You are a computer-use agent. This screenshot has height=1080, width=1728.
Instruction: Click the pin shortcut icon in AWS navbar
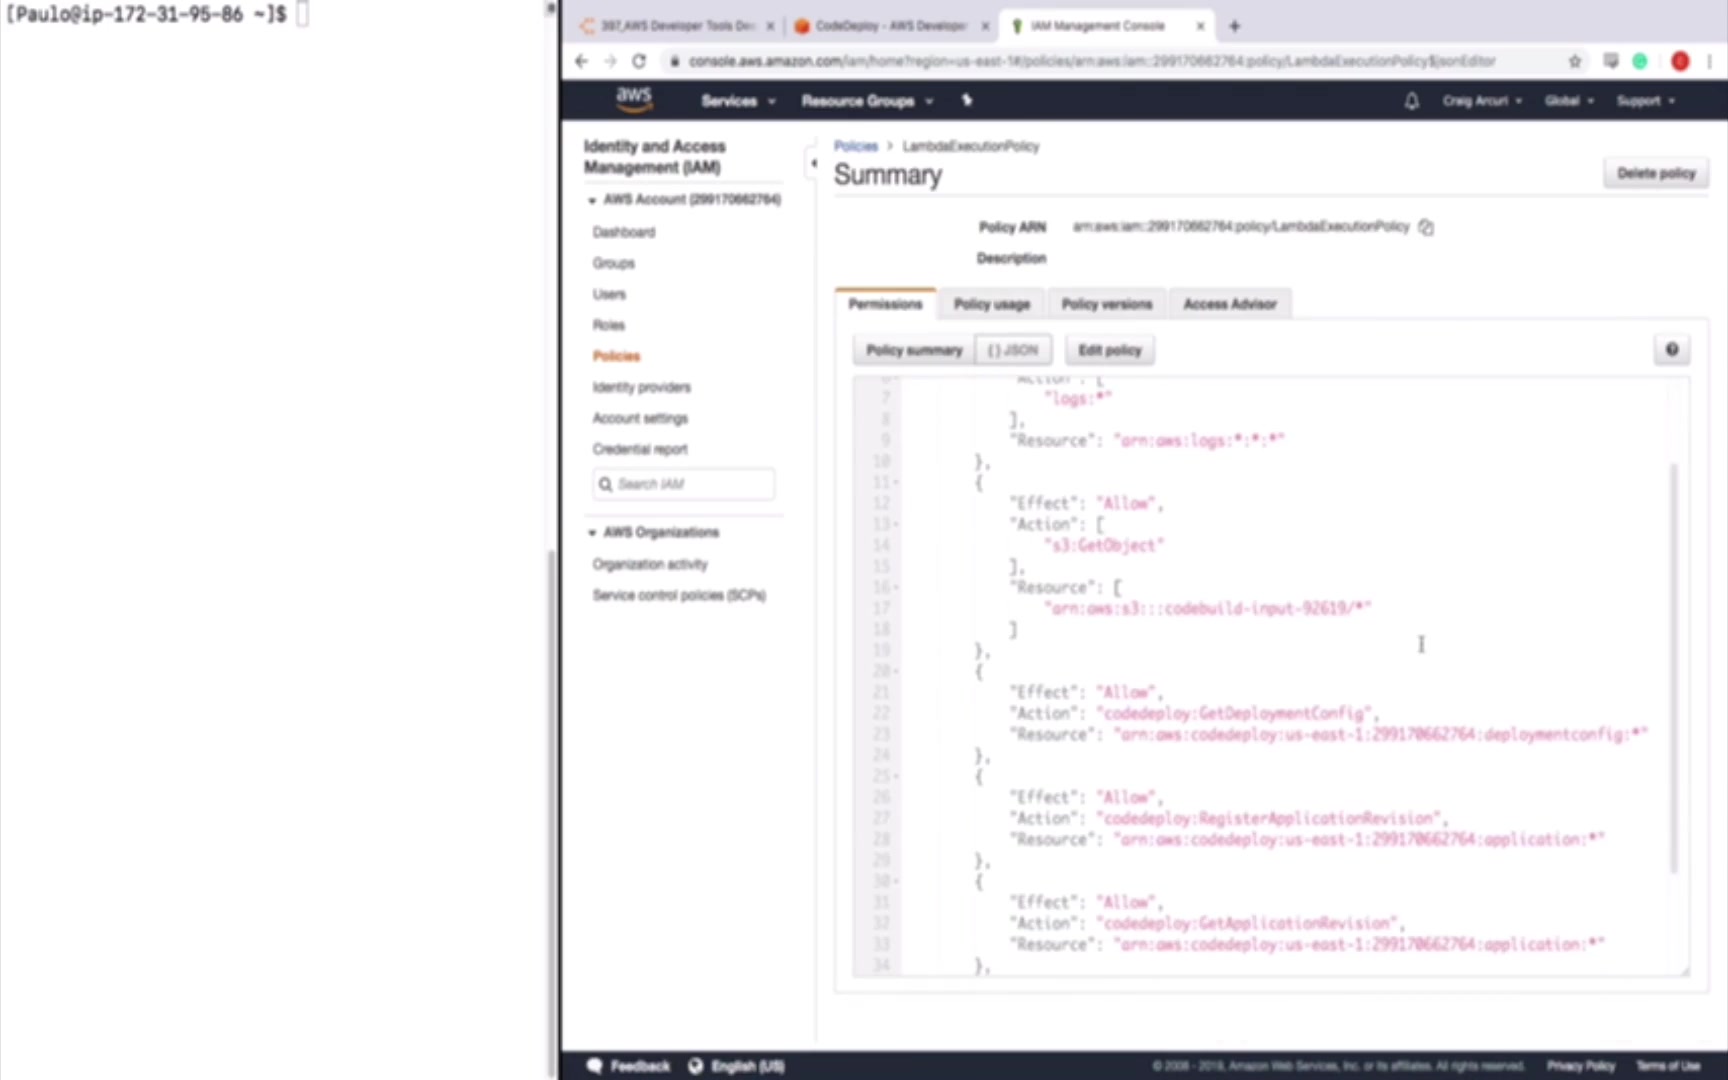pyautogui.click(x=966, y=100)
